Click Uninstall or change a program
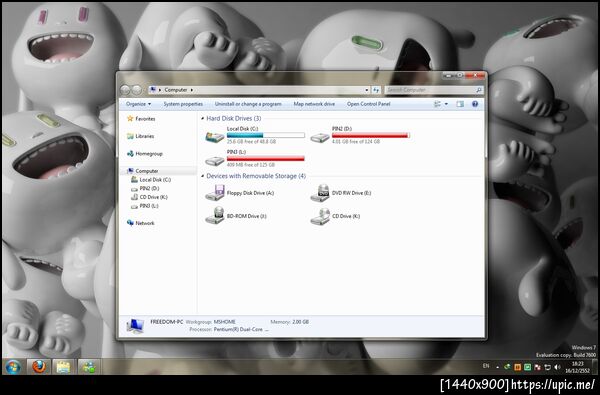The image size is (600, 395). pos(248,104)
